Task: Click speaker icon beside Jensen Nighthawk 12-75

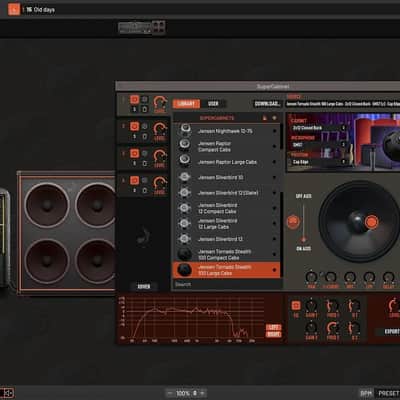Action: click(x=185, y=129)
